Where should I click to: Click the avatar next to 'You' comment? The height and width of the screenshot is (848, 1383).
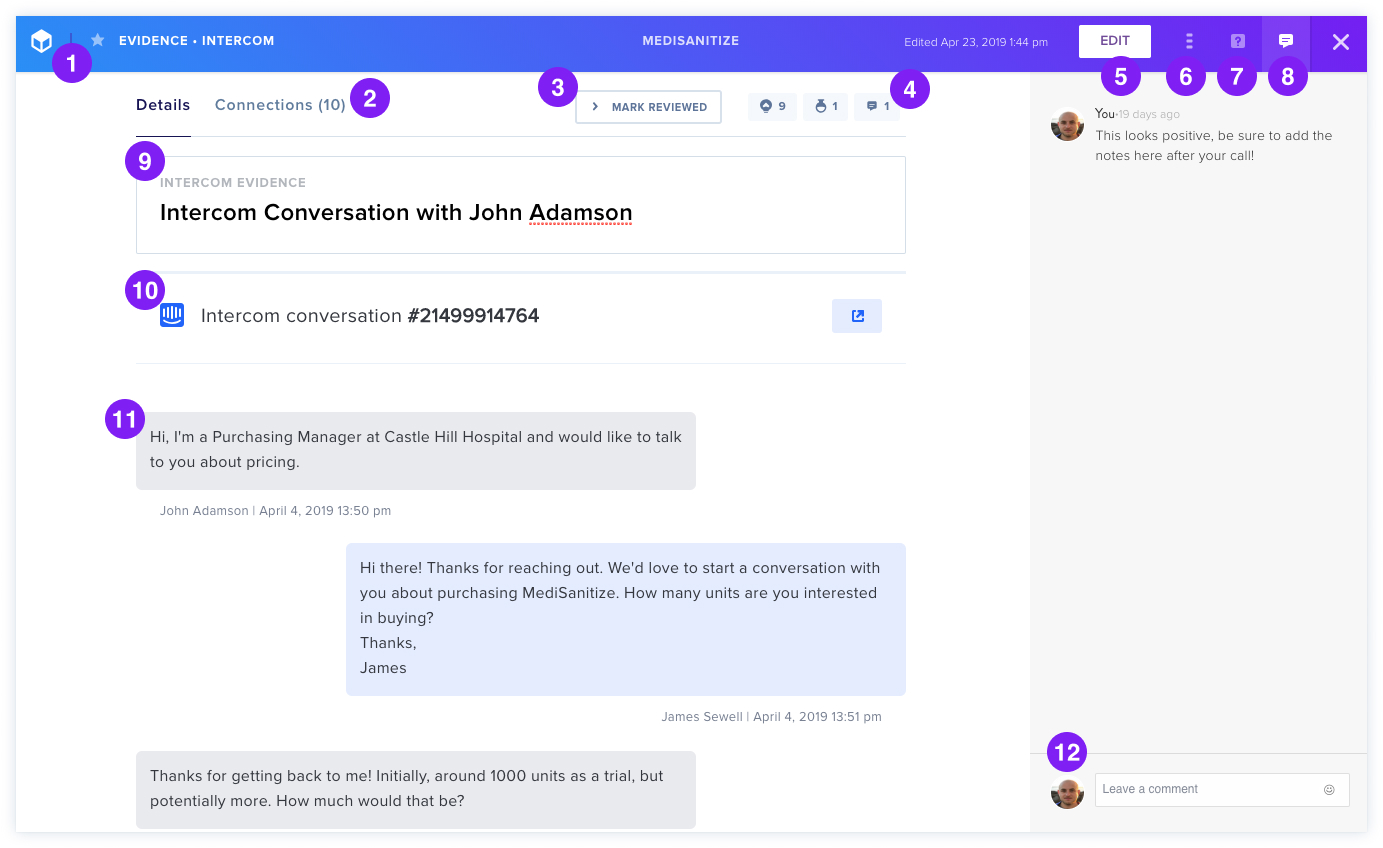(x=1068, y=125)
